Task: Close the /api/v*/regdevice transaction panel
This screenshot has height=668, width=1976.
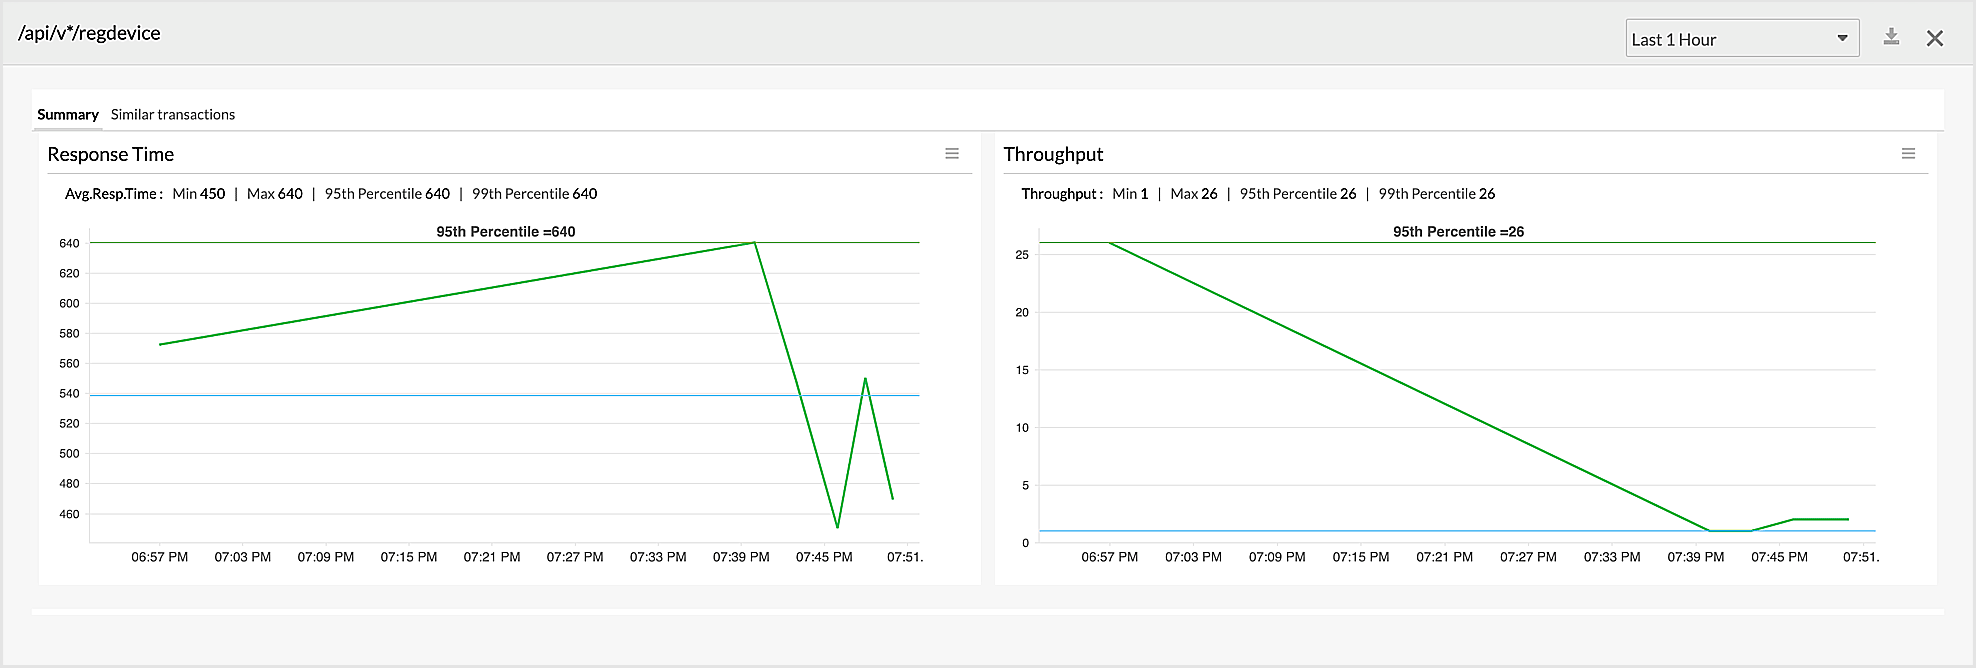Action: pyautogui.click(x=1935, y=38)
